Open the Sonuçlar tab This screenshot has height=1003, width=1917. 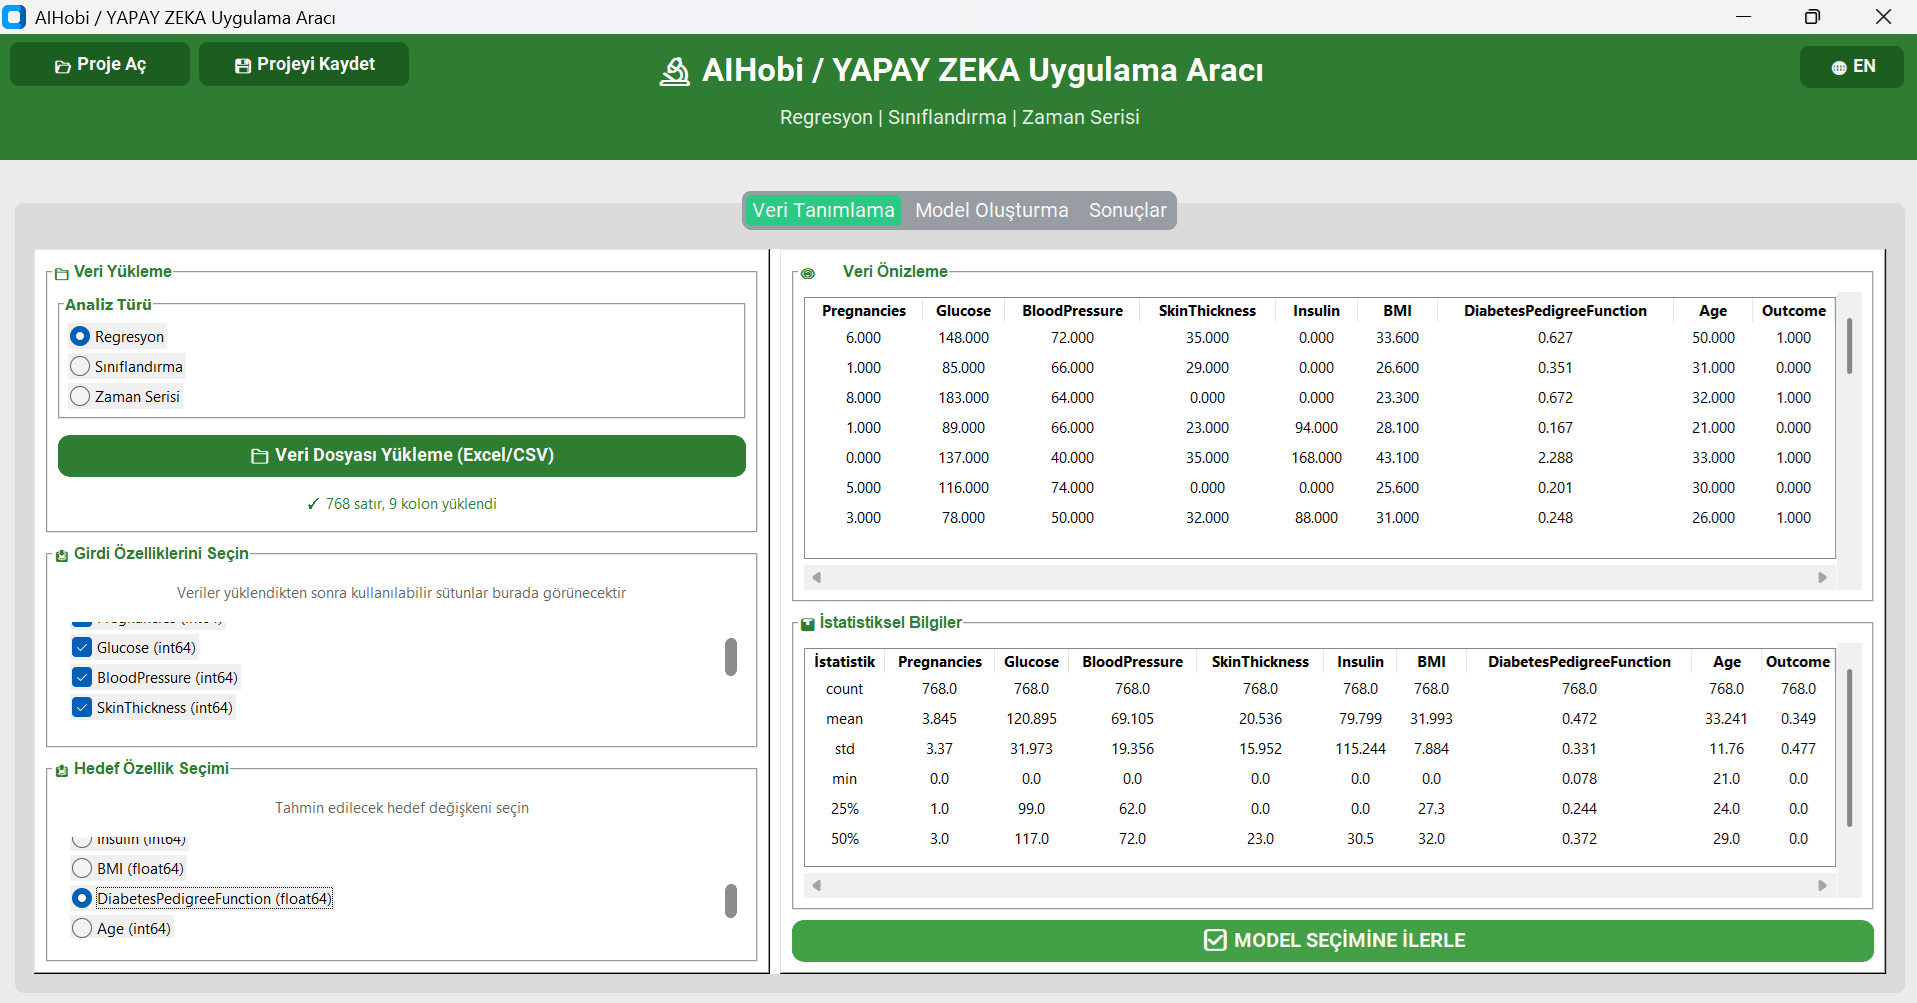(1127, 210)
